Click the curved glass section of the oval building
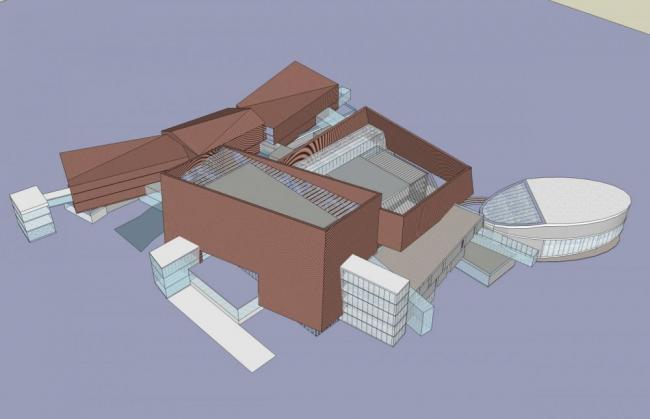Viewport: 650px width, 419px height. coord(513,207)
